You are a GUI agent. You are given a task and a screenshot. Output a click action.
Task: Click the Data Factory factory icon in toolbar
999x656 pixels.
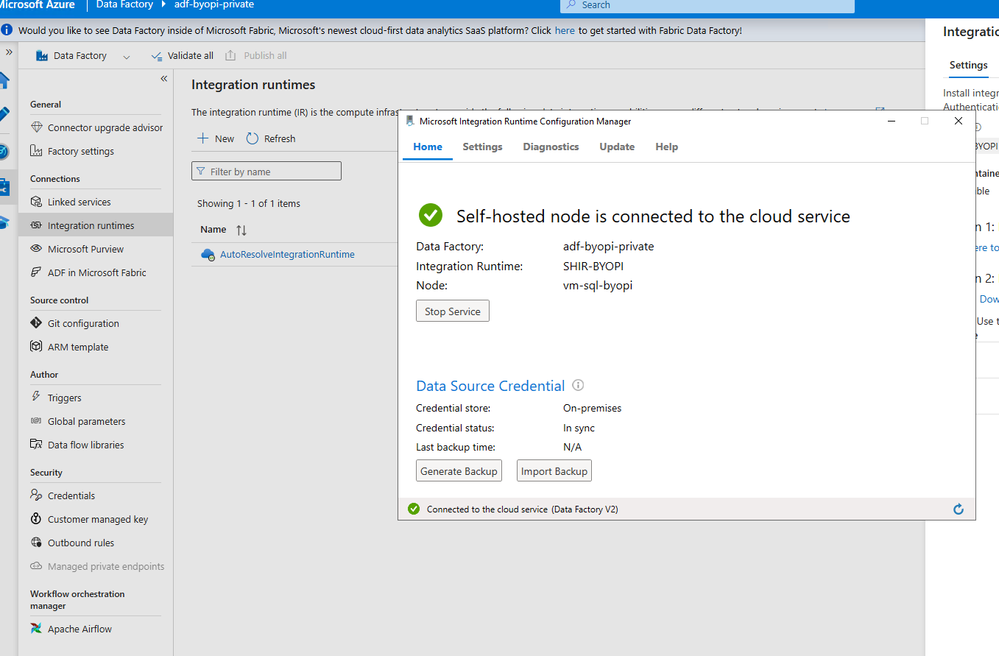(x=42, y=56)
